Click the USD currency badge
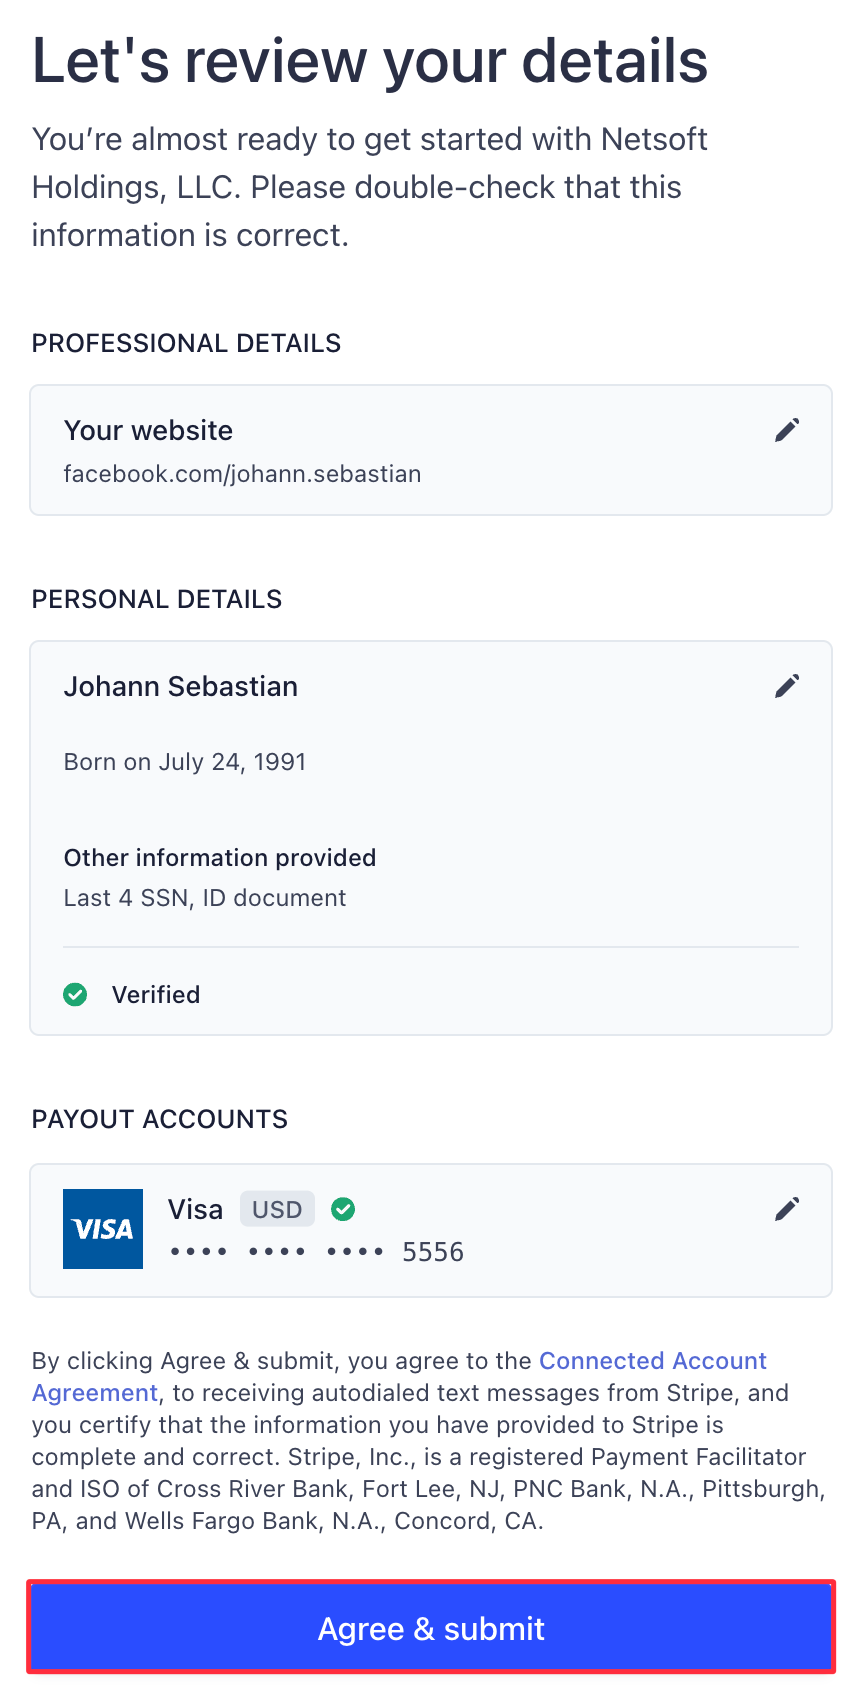864x1708 pixels. click(277, 1209)
